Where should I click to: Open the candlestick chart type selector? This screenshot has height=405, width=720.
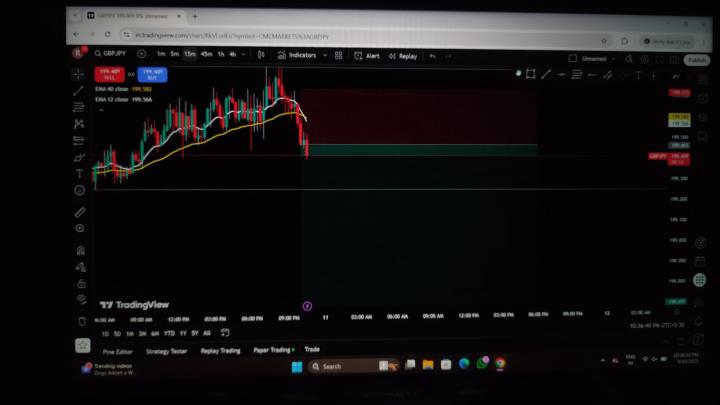[x=261, y=55]
